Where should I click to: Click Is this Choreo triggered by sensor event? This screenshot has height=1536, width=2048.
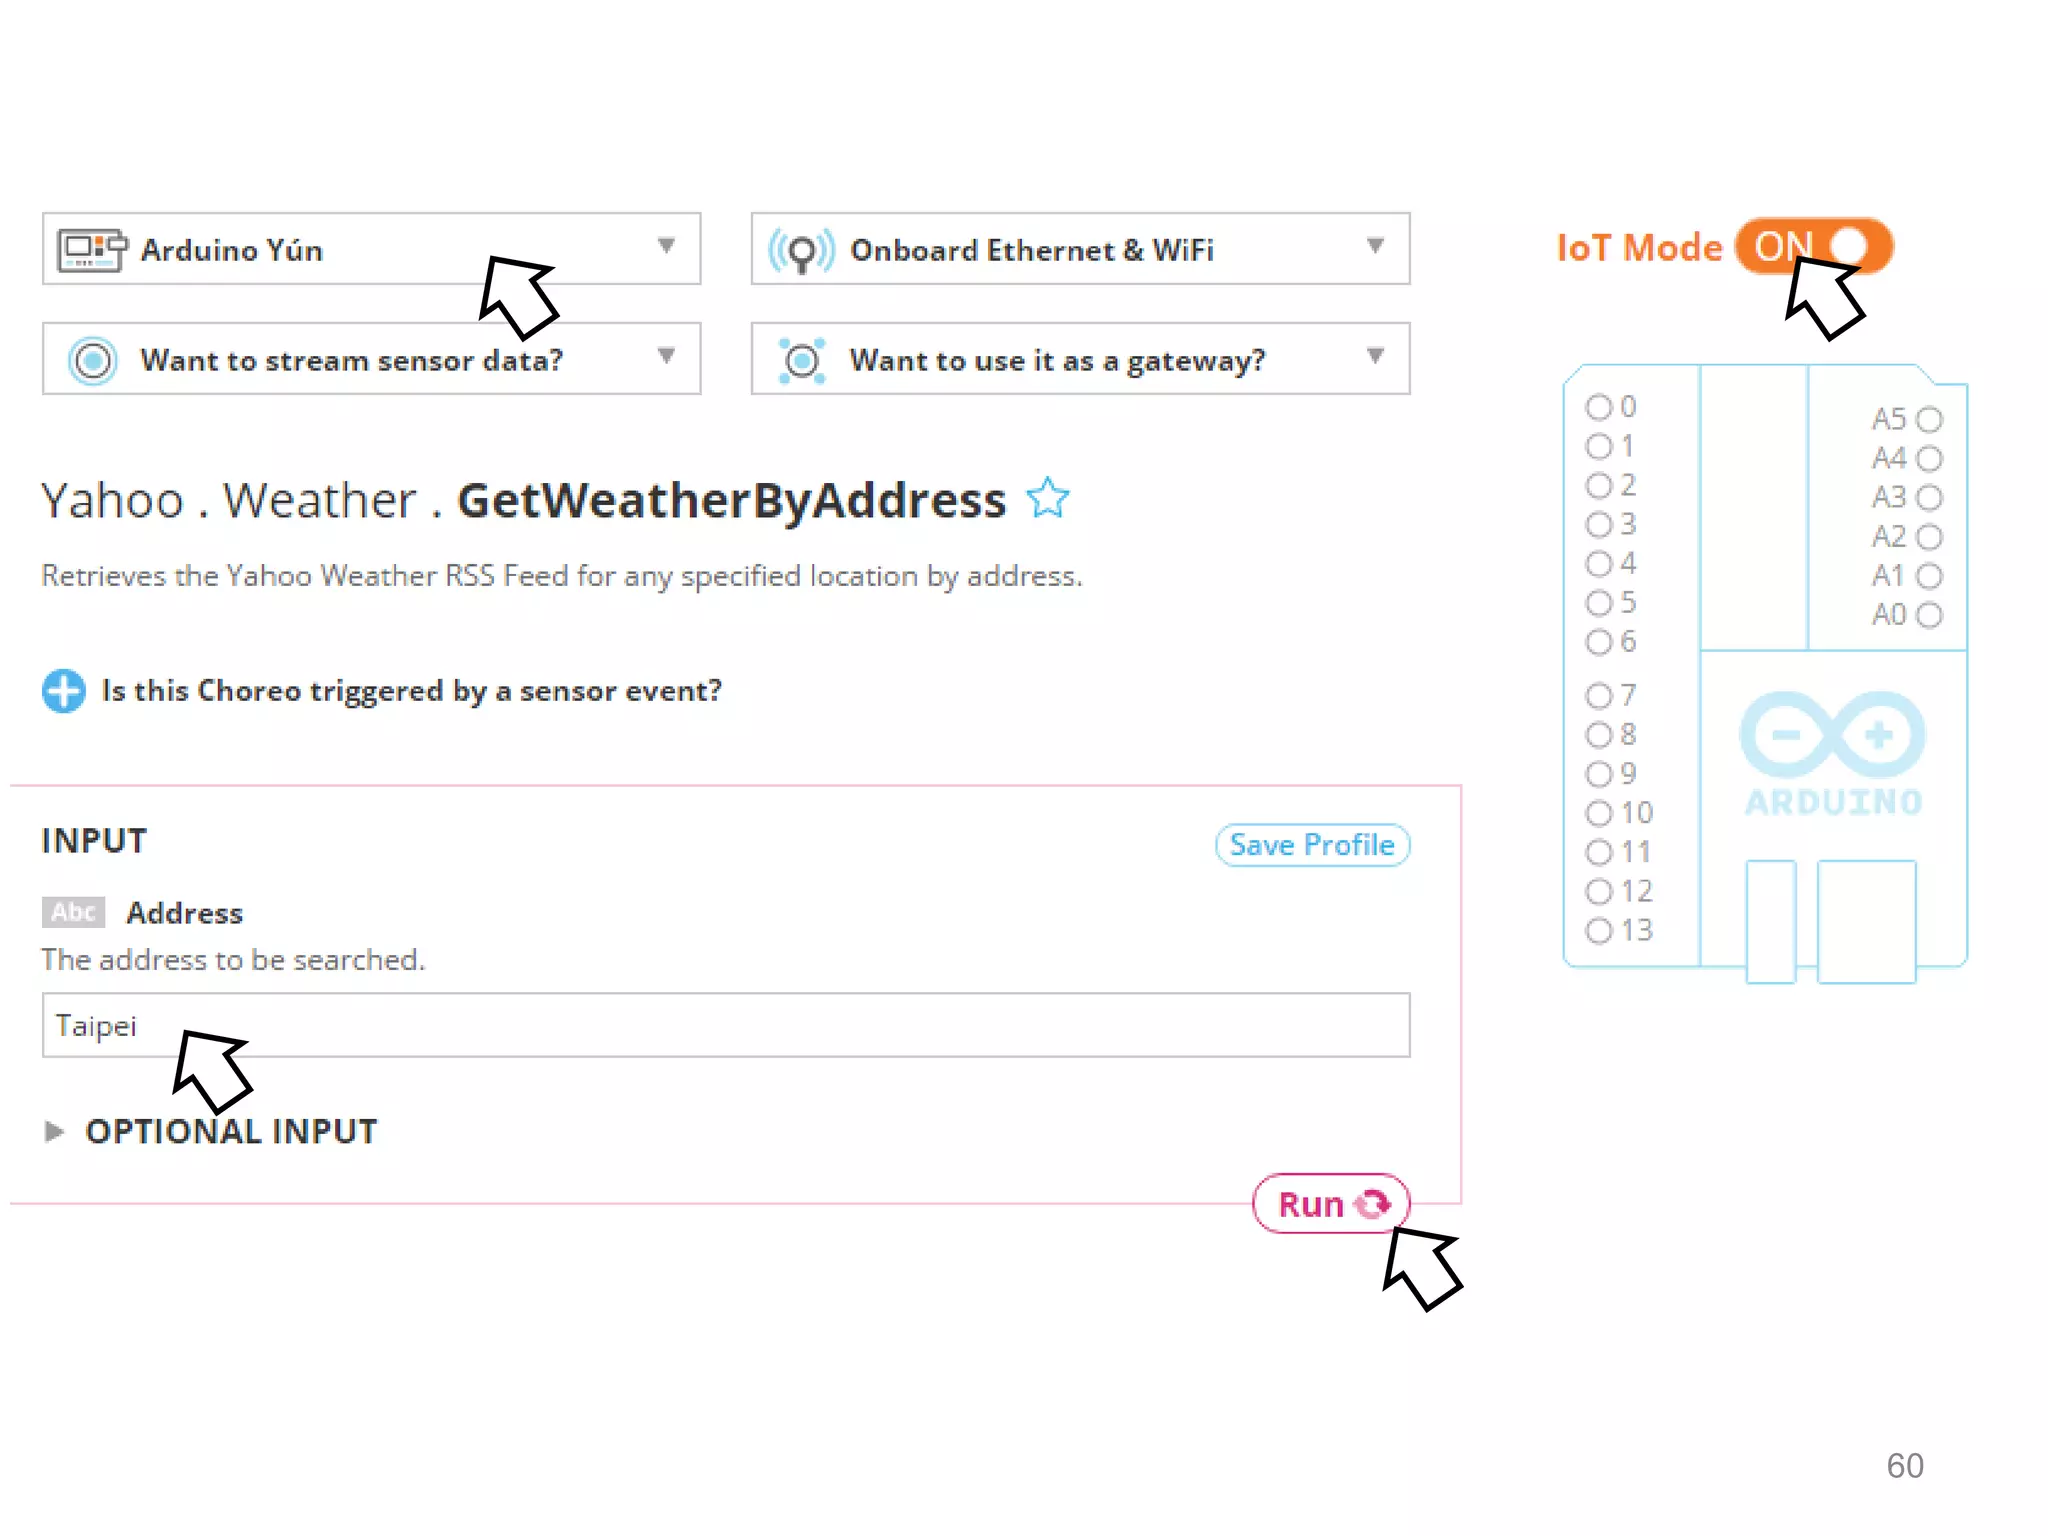point(411,691)
